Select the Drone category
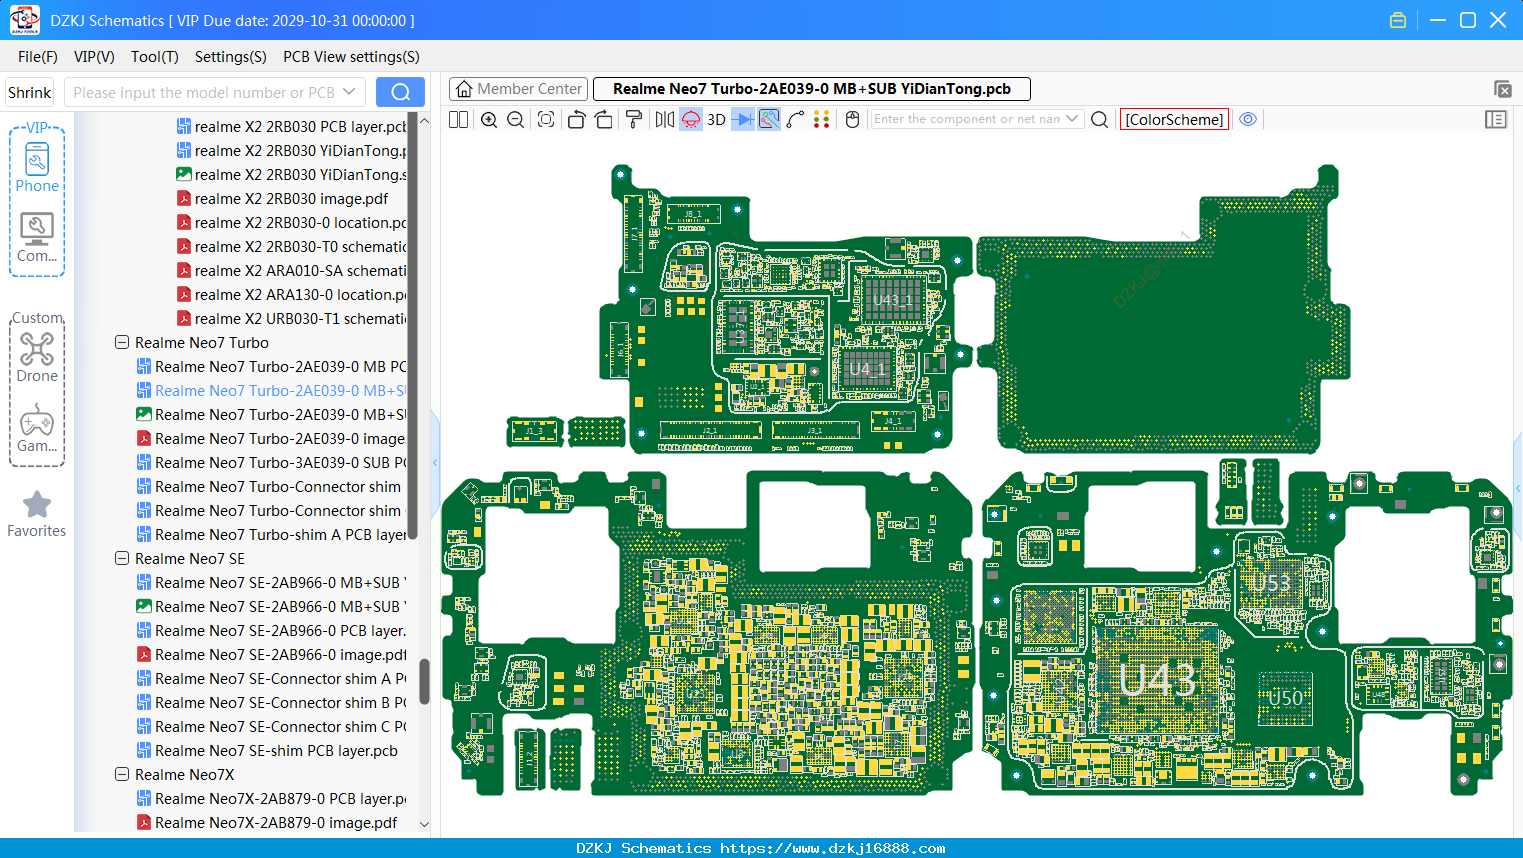The image size is (1523, 858). click(37, 357)
